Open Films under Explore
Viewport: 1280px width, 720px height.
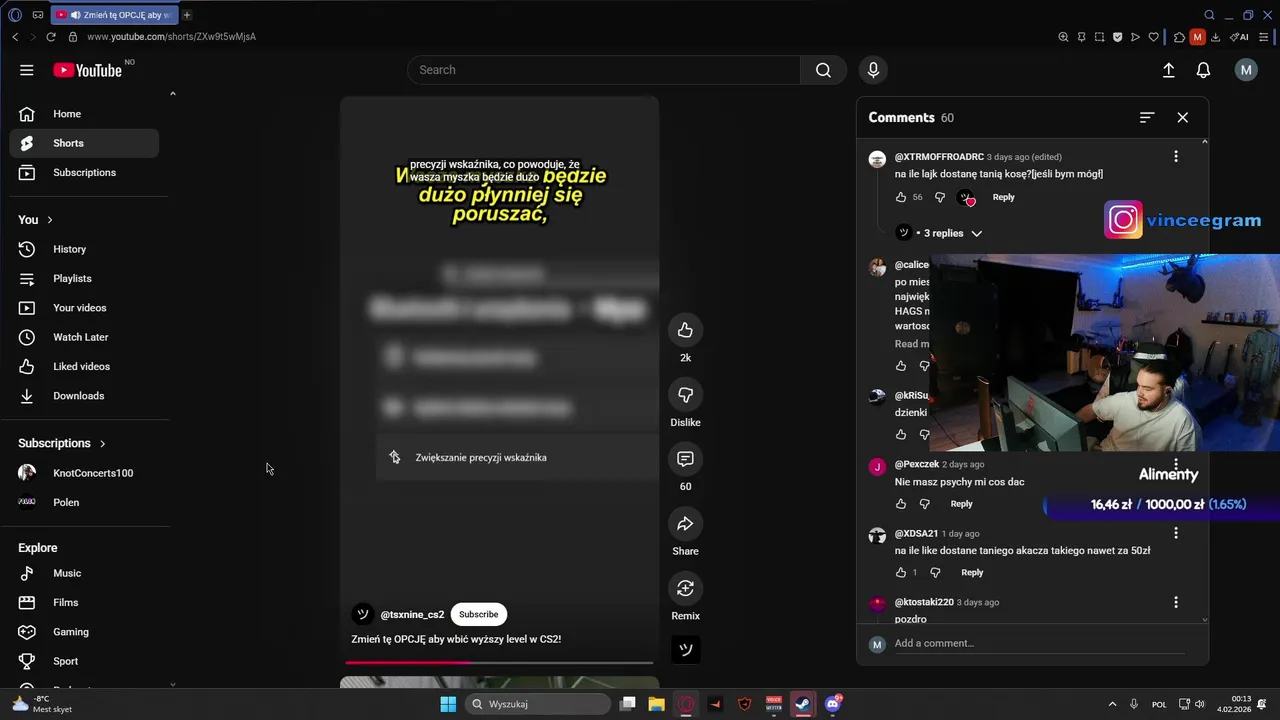coord(84,603)
